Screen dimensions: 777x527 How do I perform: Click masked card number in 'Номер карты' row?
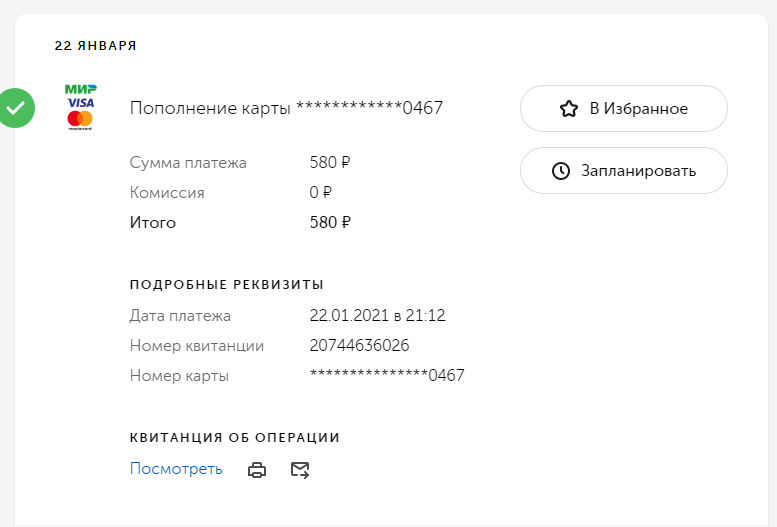pyautogui.click(x=387, y=376)
